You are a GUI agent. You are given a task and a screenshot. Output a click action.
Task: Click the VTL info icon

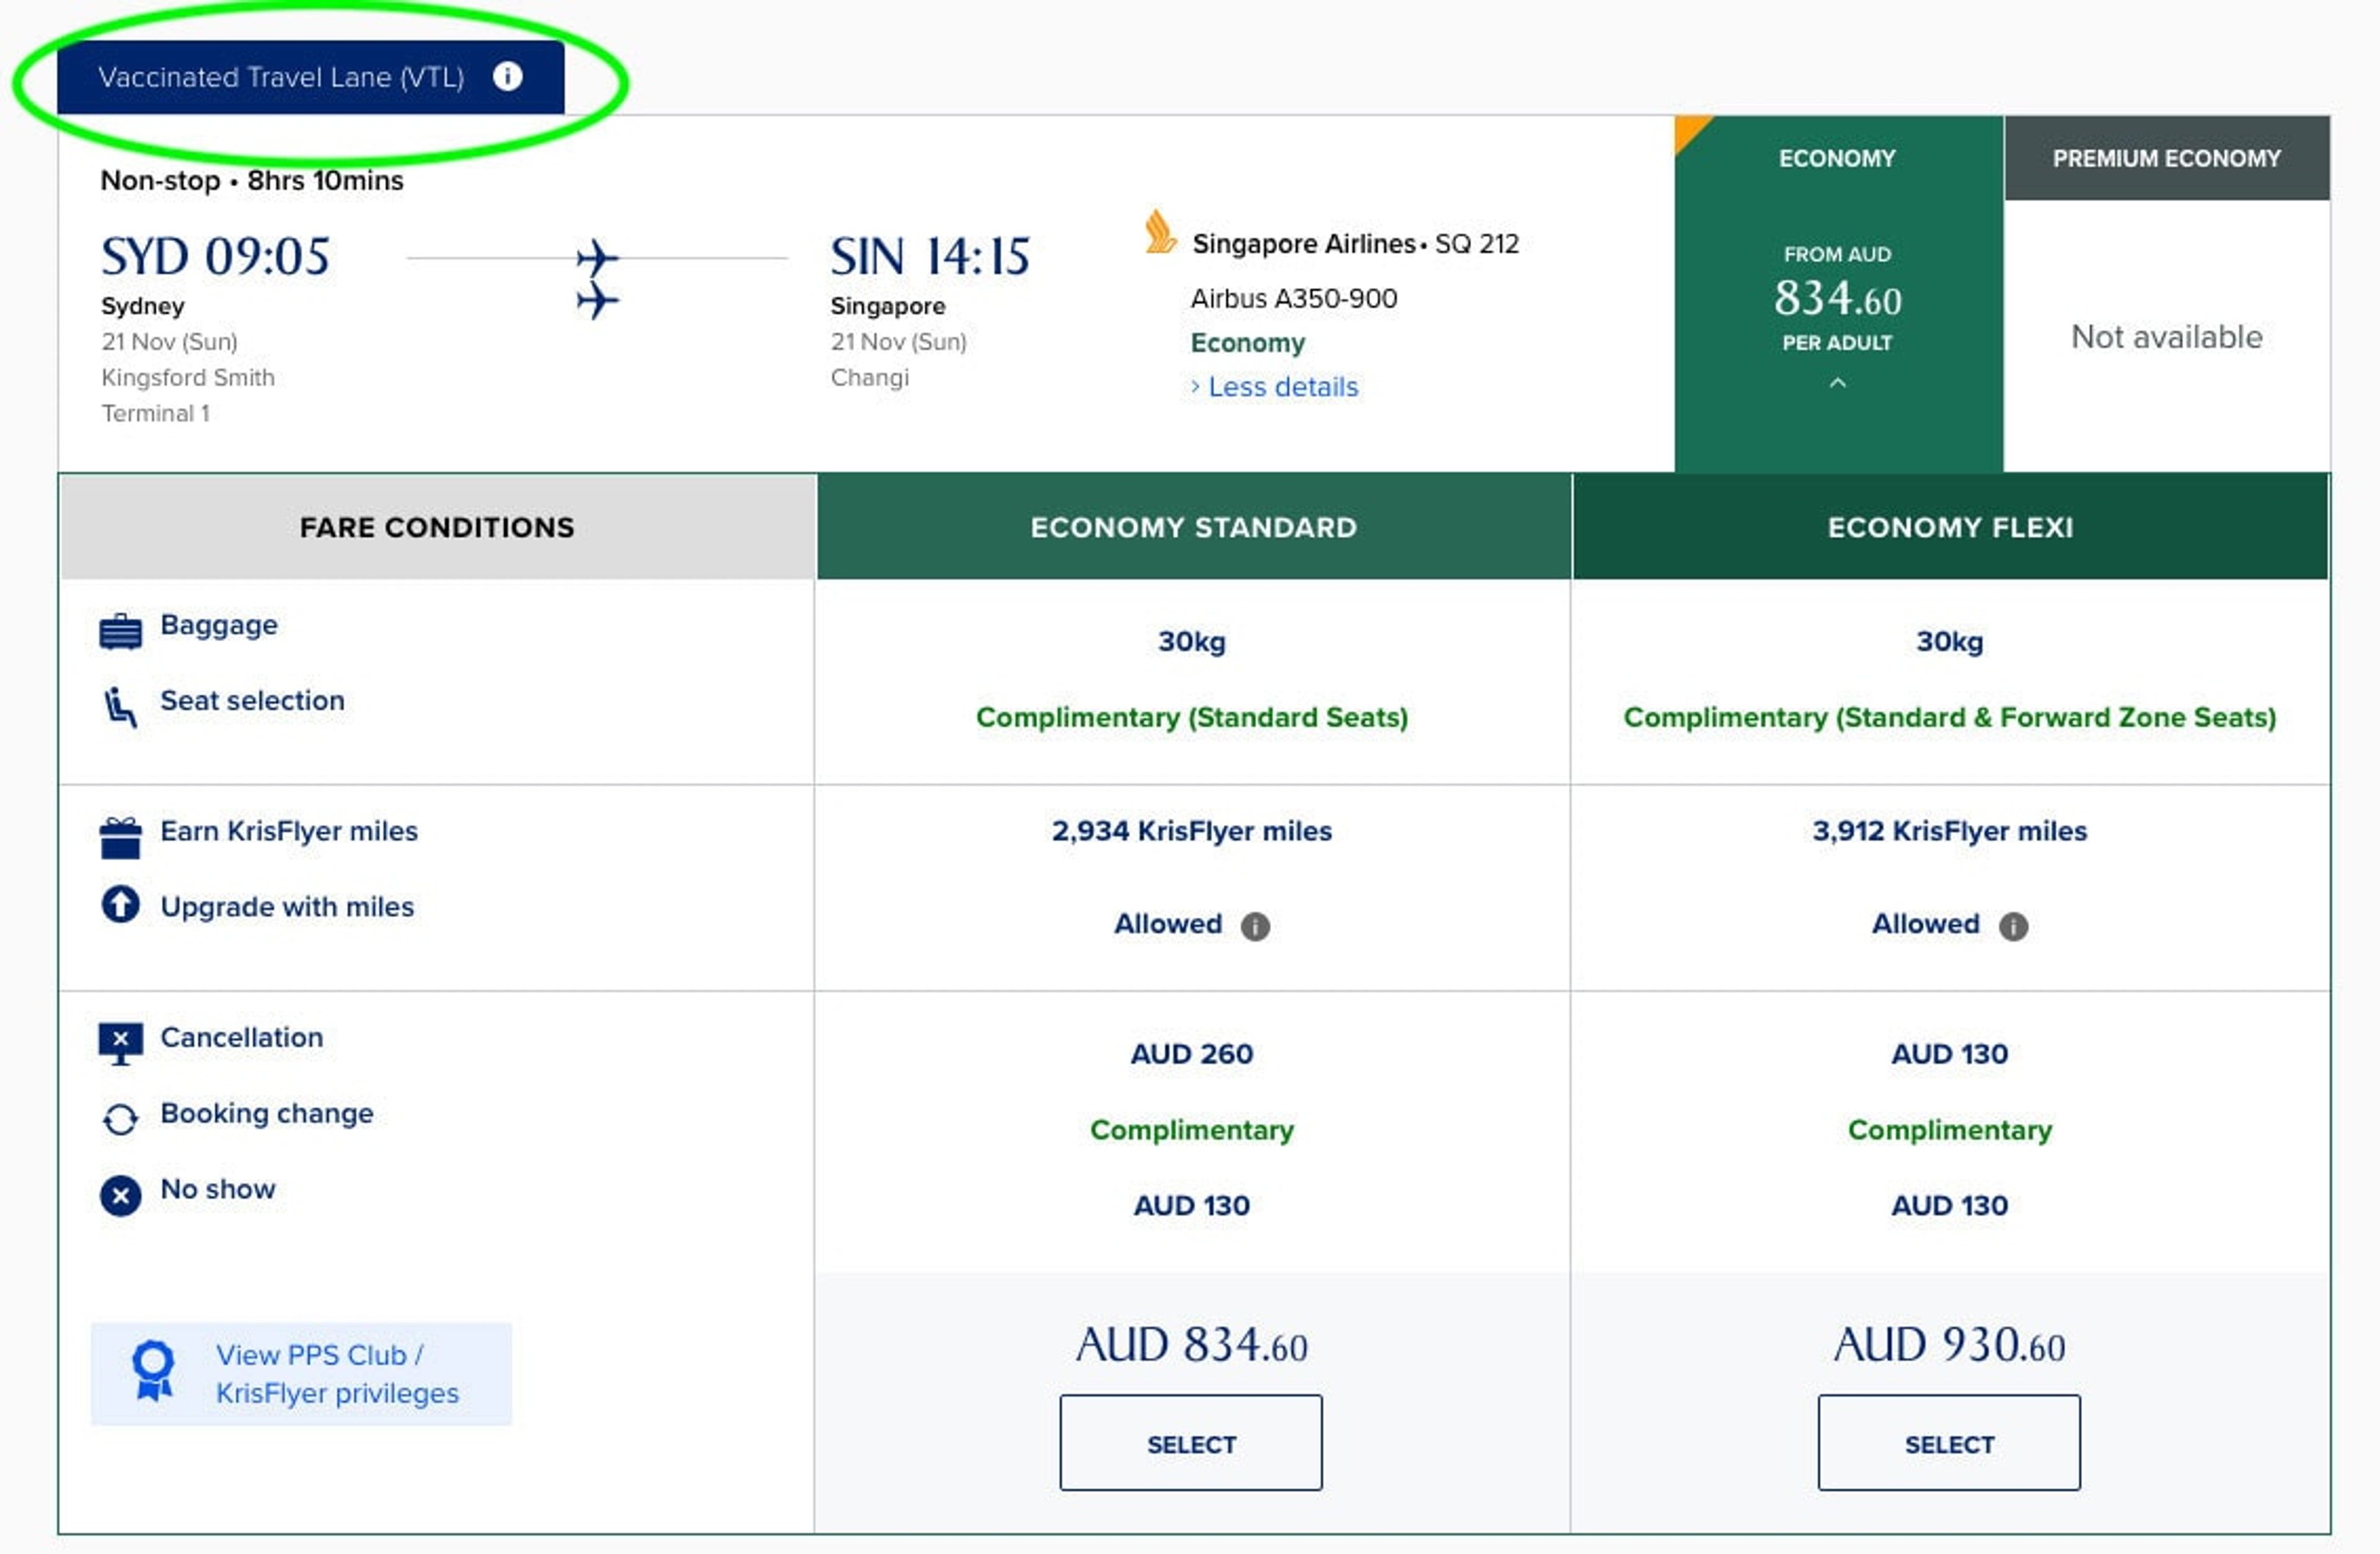click(x=507, y=76)
